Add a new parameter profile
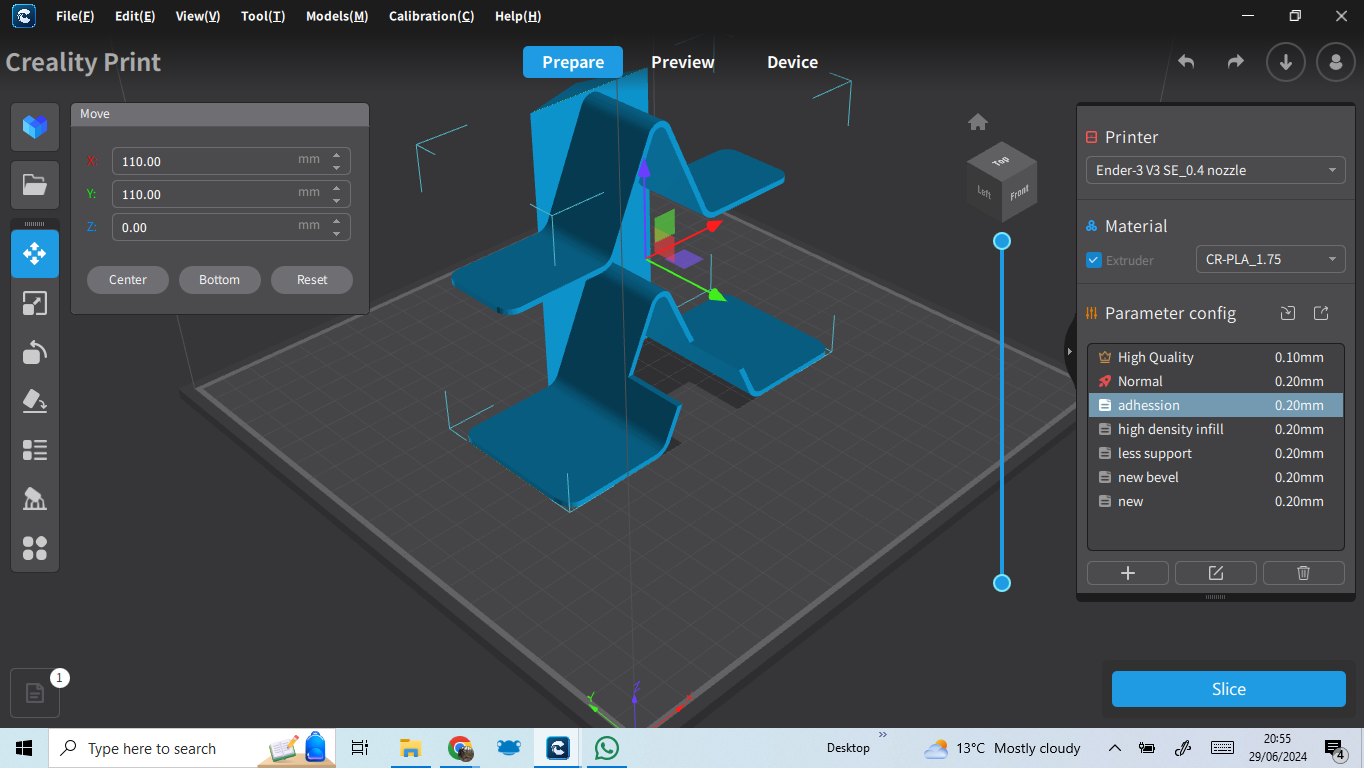Viewport: 1364px width, 768px height. (x=1128, y=573)
